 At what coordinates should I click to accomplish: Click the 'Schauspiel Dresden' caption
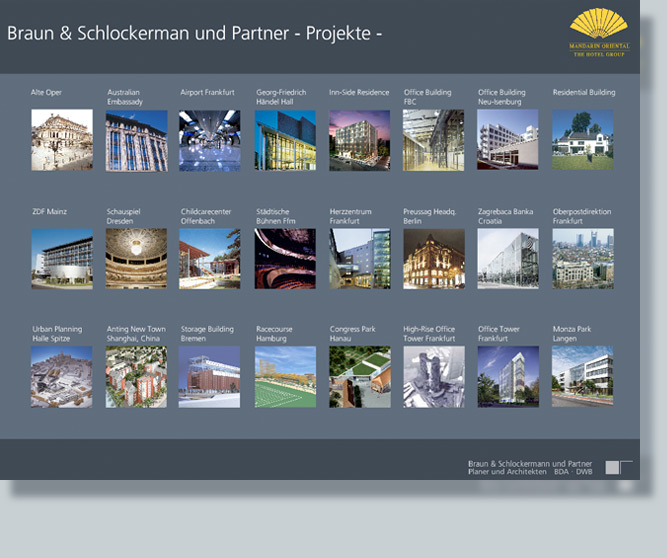[x=123, y=216]
